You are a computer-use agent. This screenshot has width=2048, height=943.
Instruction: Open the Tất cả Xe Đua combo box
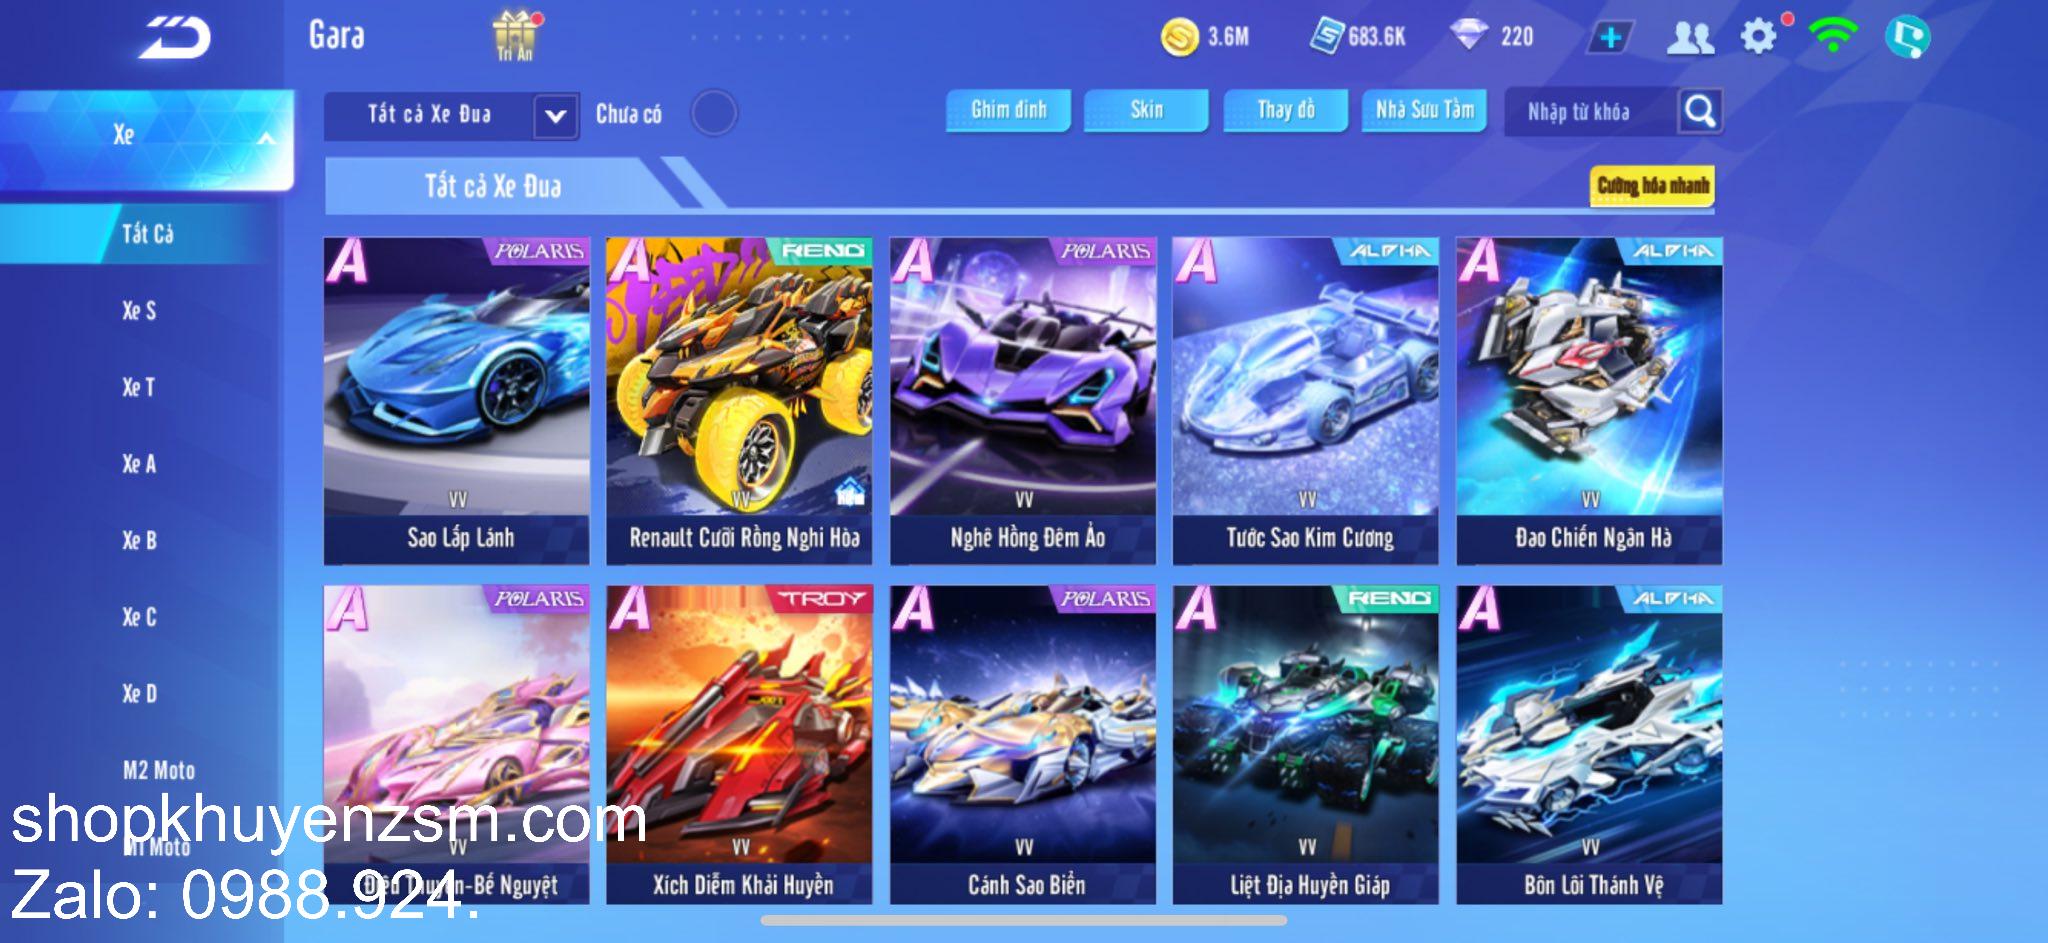tap(451, 116)
